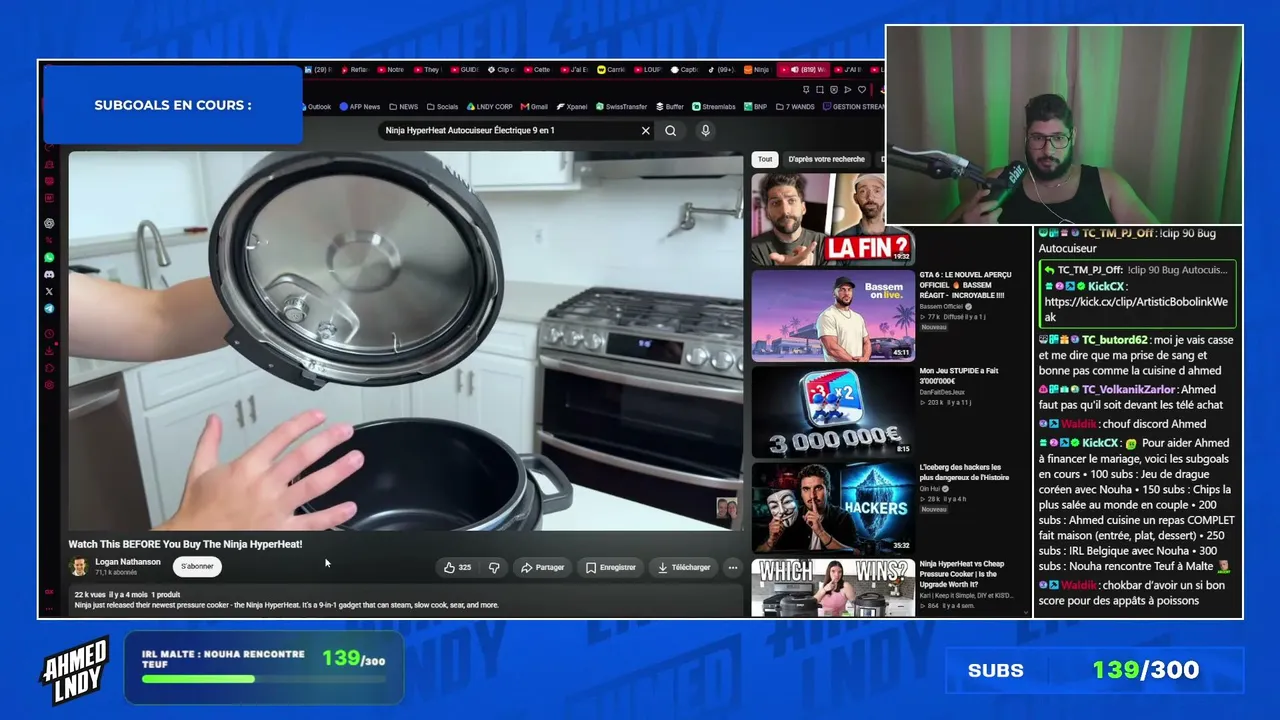
Task: Expand the NEWS bookmarks folder
Action: (404, 107)
